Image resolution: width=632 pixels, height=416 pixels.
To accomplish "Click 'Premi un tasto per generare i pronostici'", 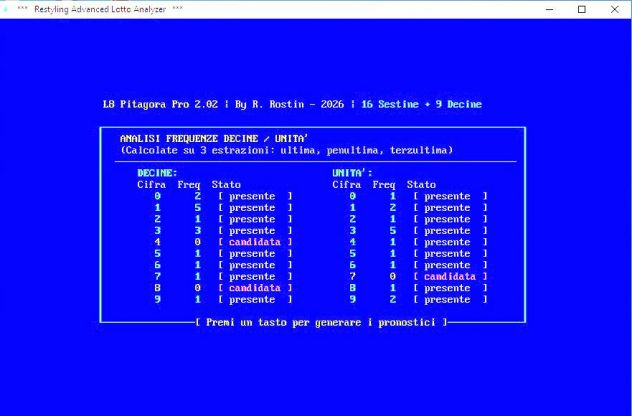I will click(x=321, y=322).
